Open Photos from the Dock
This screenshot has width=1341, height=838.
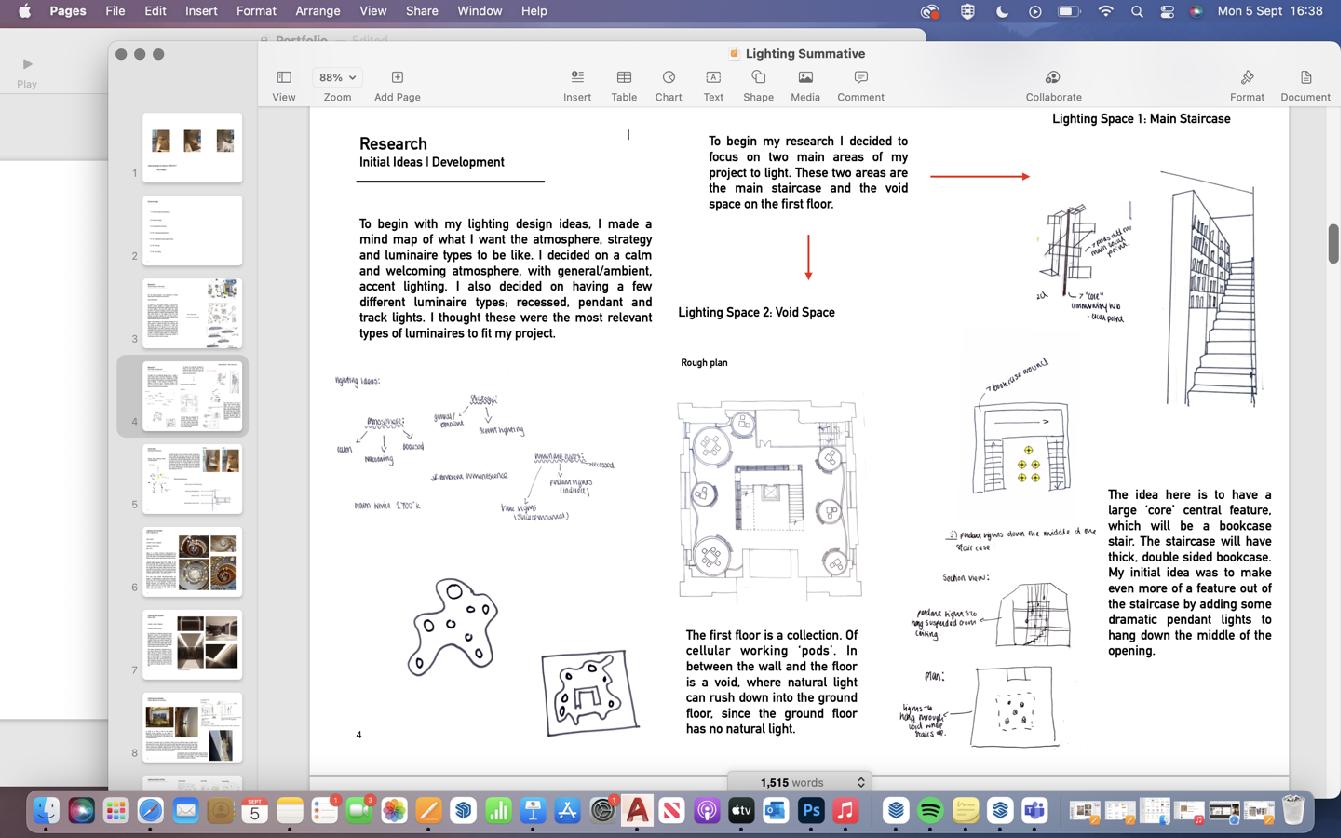pos(394,810)
